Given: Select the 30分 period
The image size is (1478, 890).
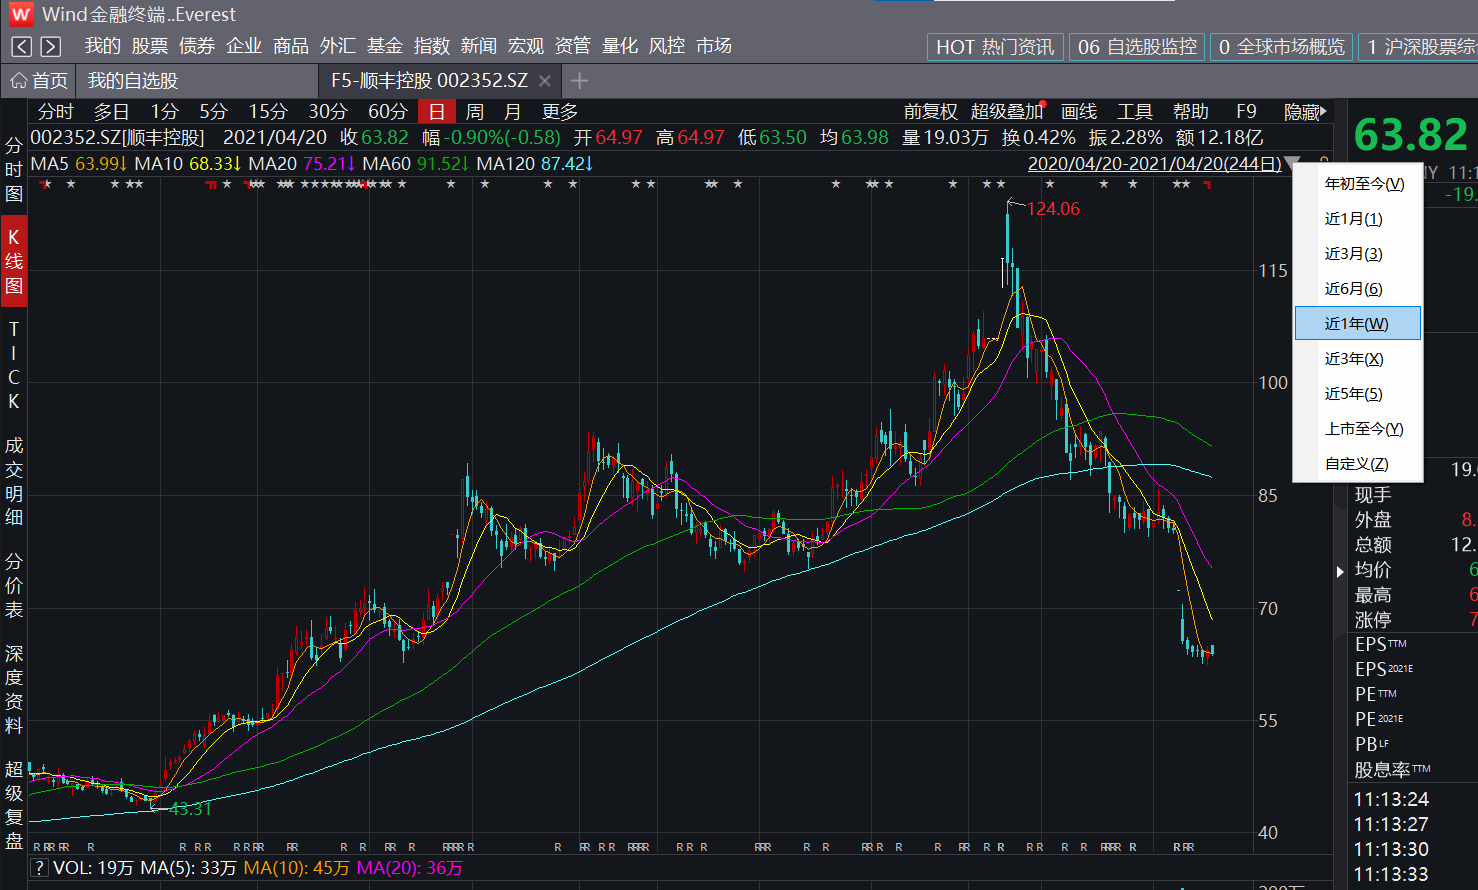Looking at the screenshot, I should 327,112.
